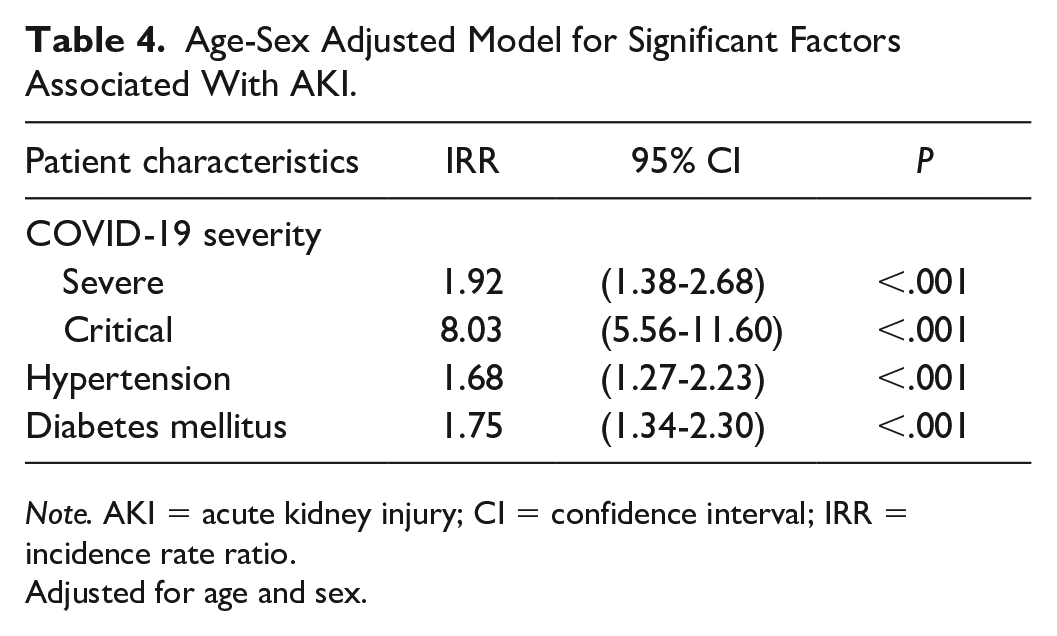Click the Severe row label
The height and width of the screenshot is (636, 1057).
tap(113, 282)
